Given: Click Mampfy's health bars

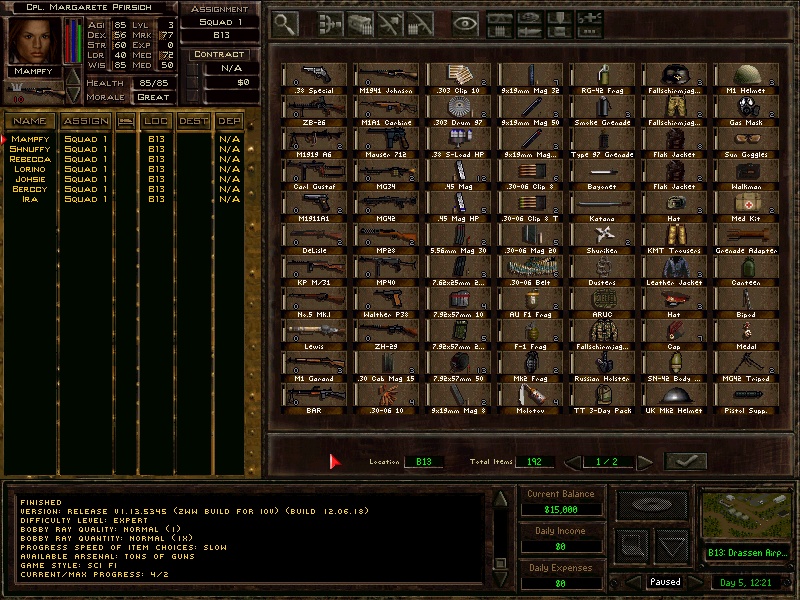Looking at the screenshot, I should 73,41.
